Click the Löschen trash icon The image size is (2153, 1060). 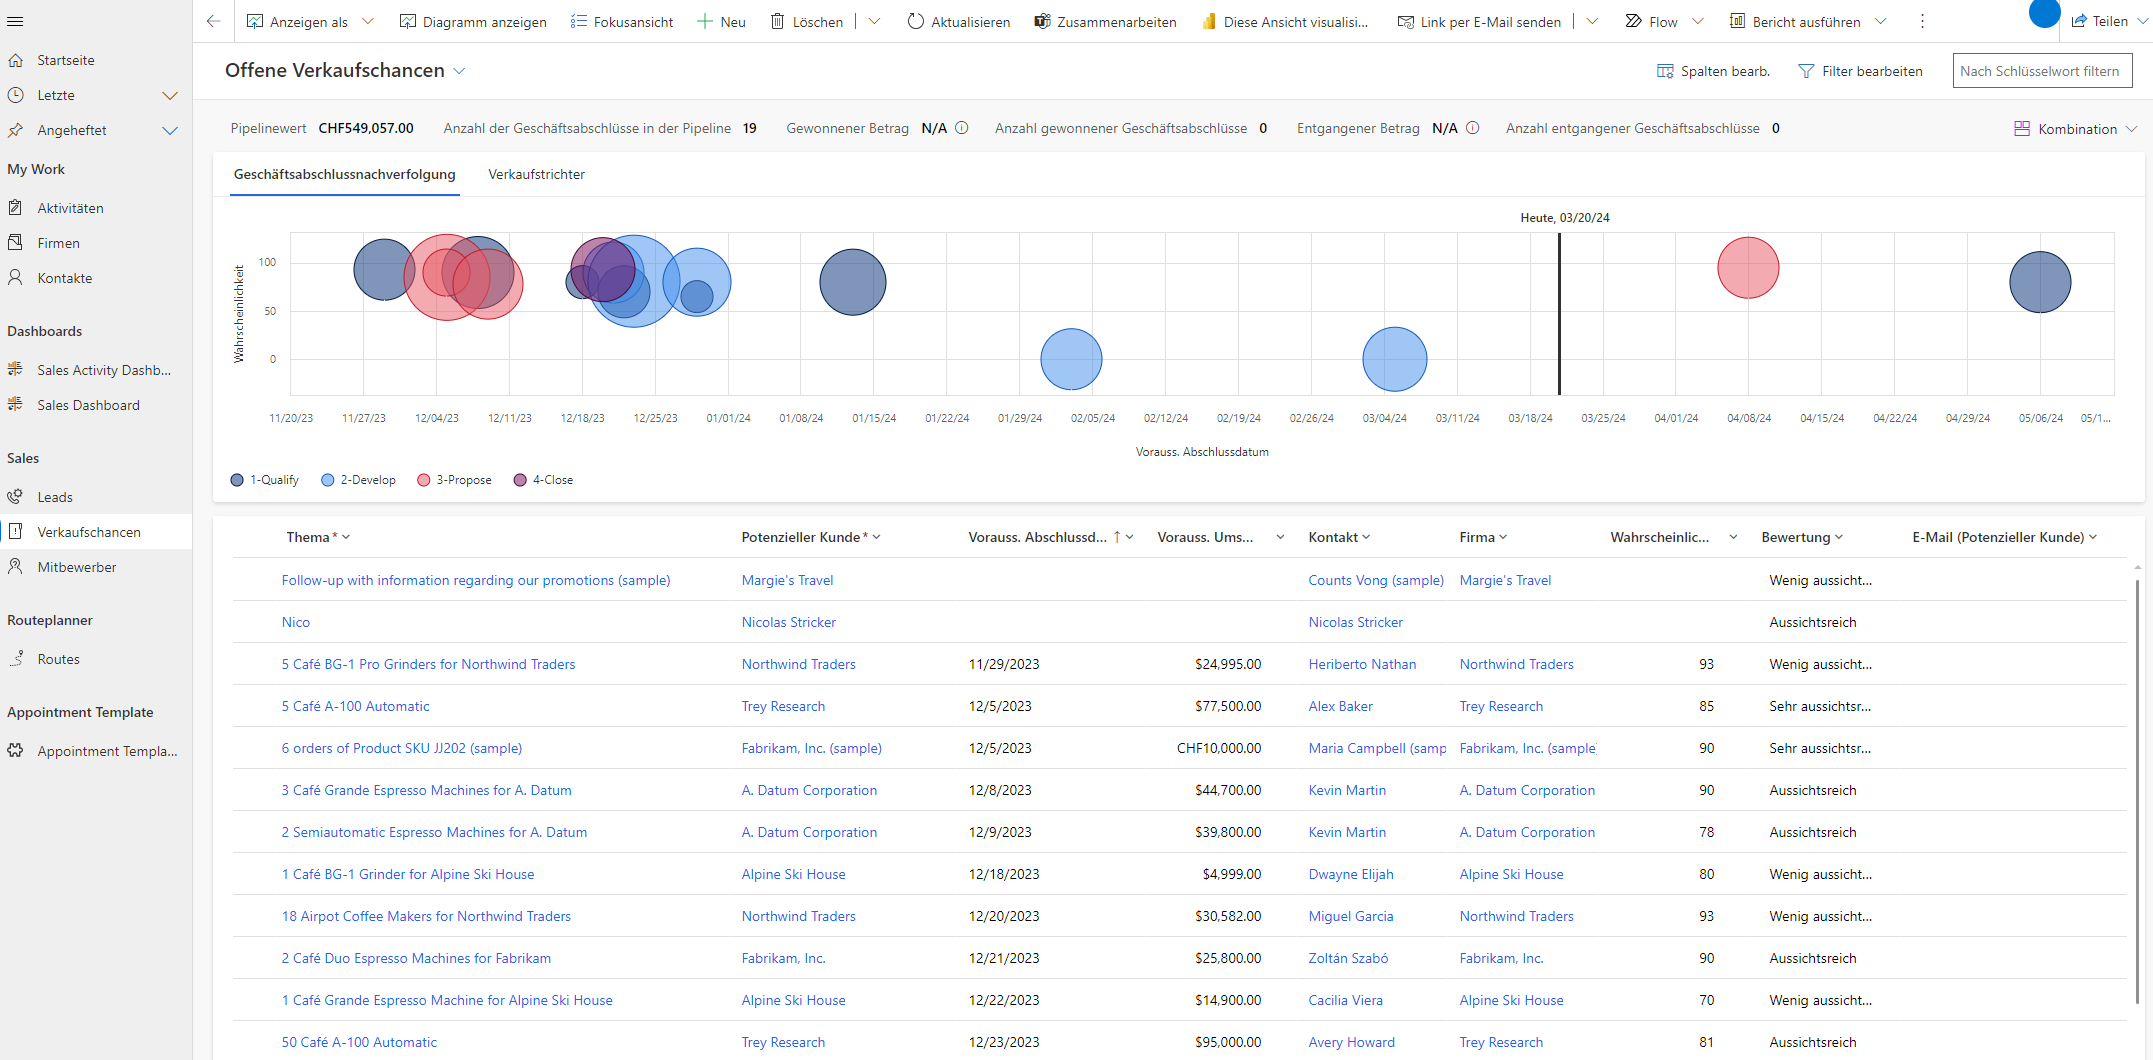coord(777,21)
